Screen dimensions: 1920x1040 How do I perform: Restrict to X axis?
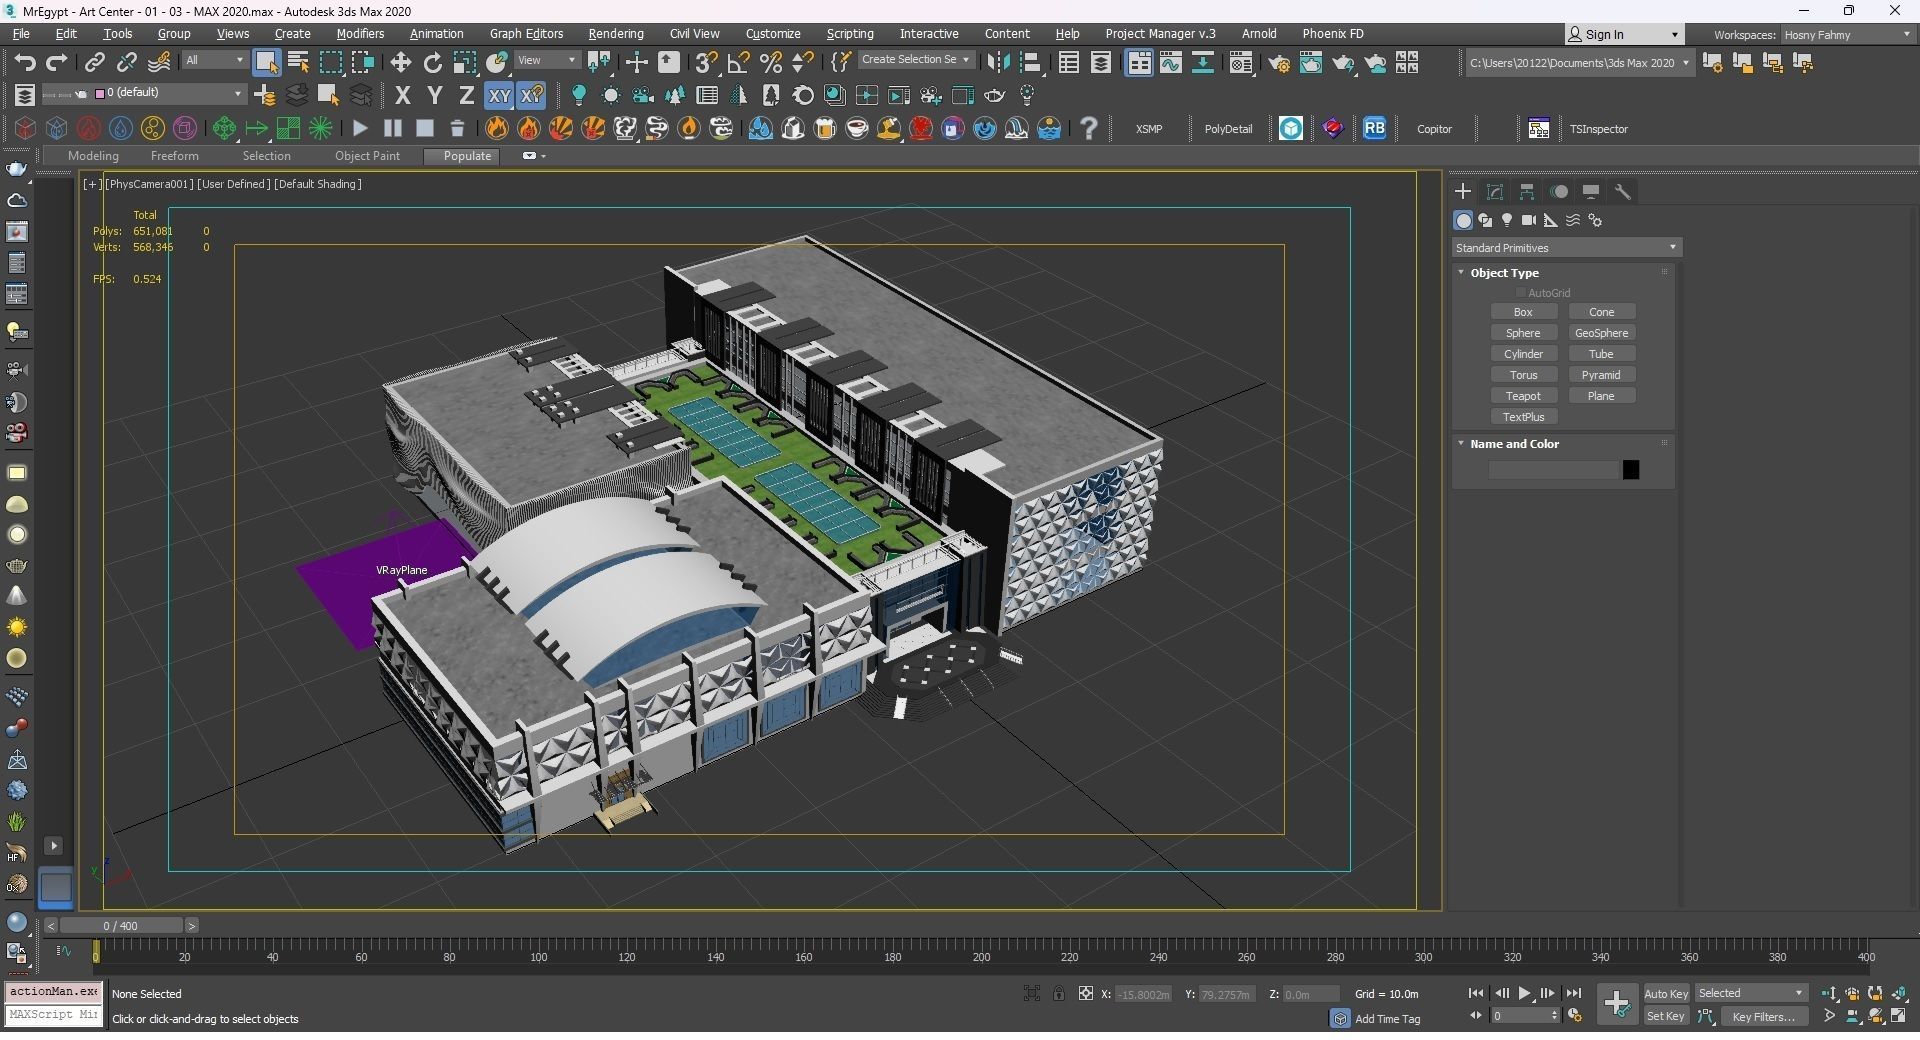[x=403, y=96]
